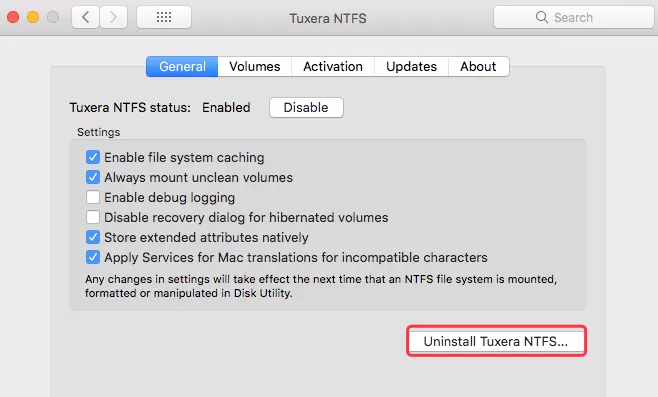Click the magnifying glass search icon

pos(542,17)
